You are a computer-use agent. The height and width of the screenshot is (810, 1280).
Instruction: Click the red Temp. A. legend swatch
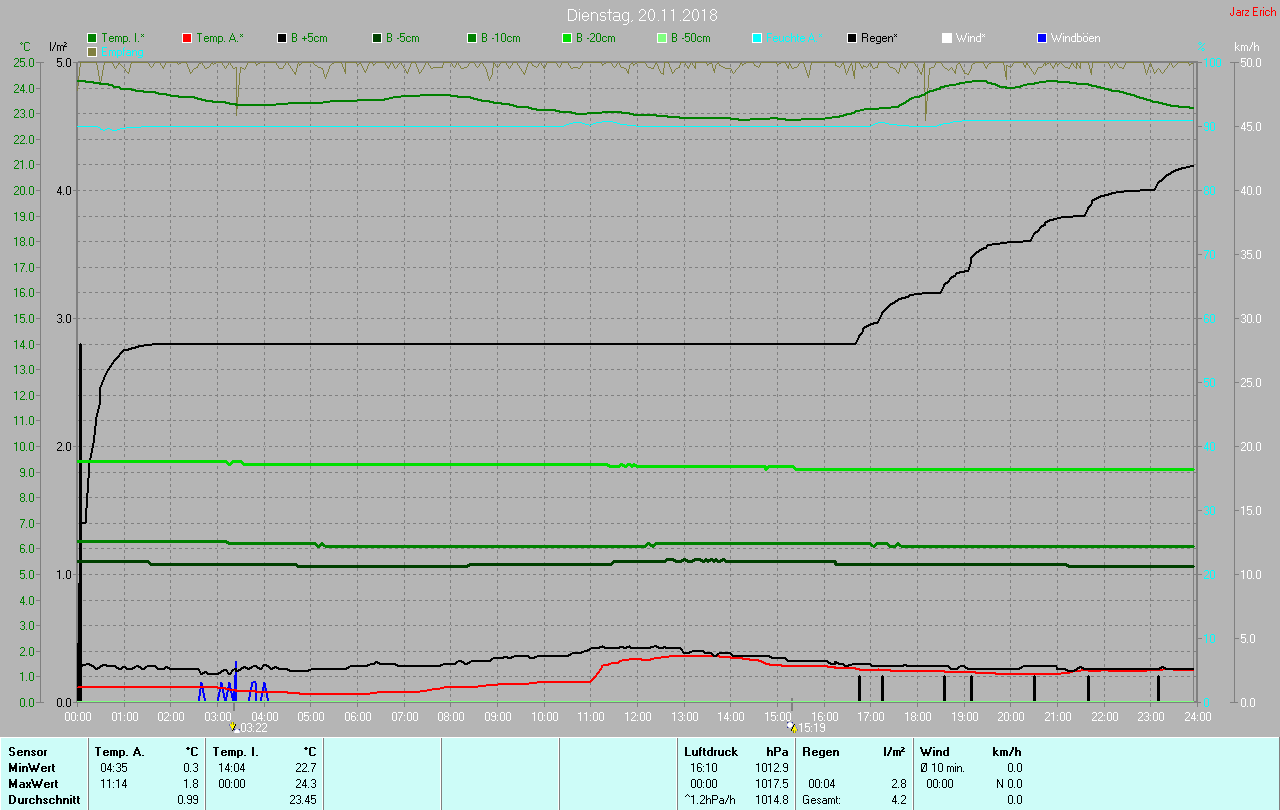click(187, 38)
